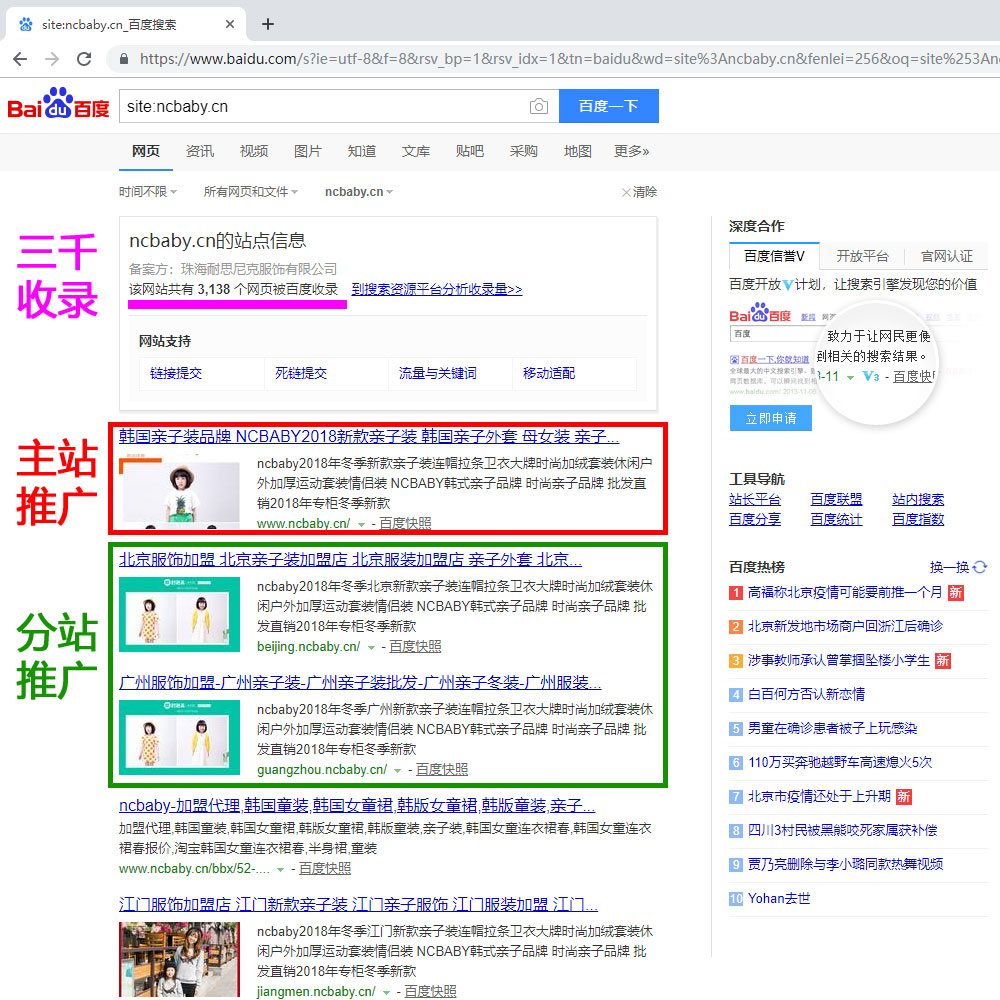Switch to the 视频 tab
This screenshot has width=1000, height=1000.
point(254,151)
